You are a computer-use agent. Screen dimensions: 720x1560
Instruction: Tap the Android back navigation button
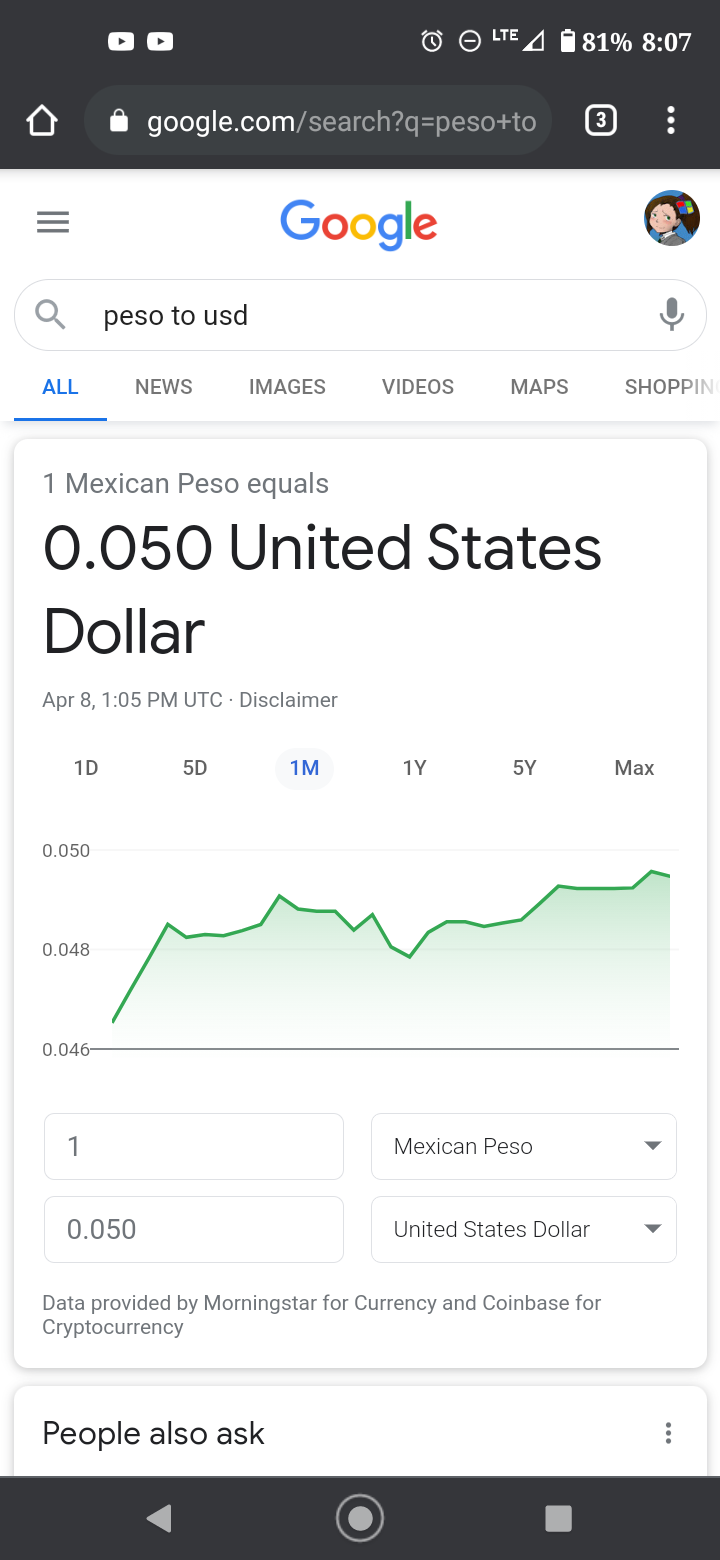point(159,1518)
